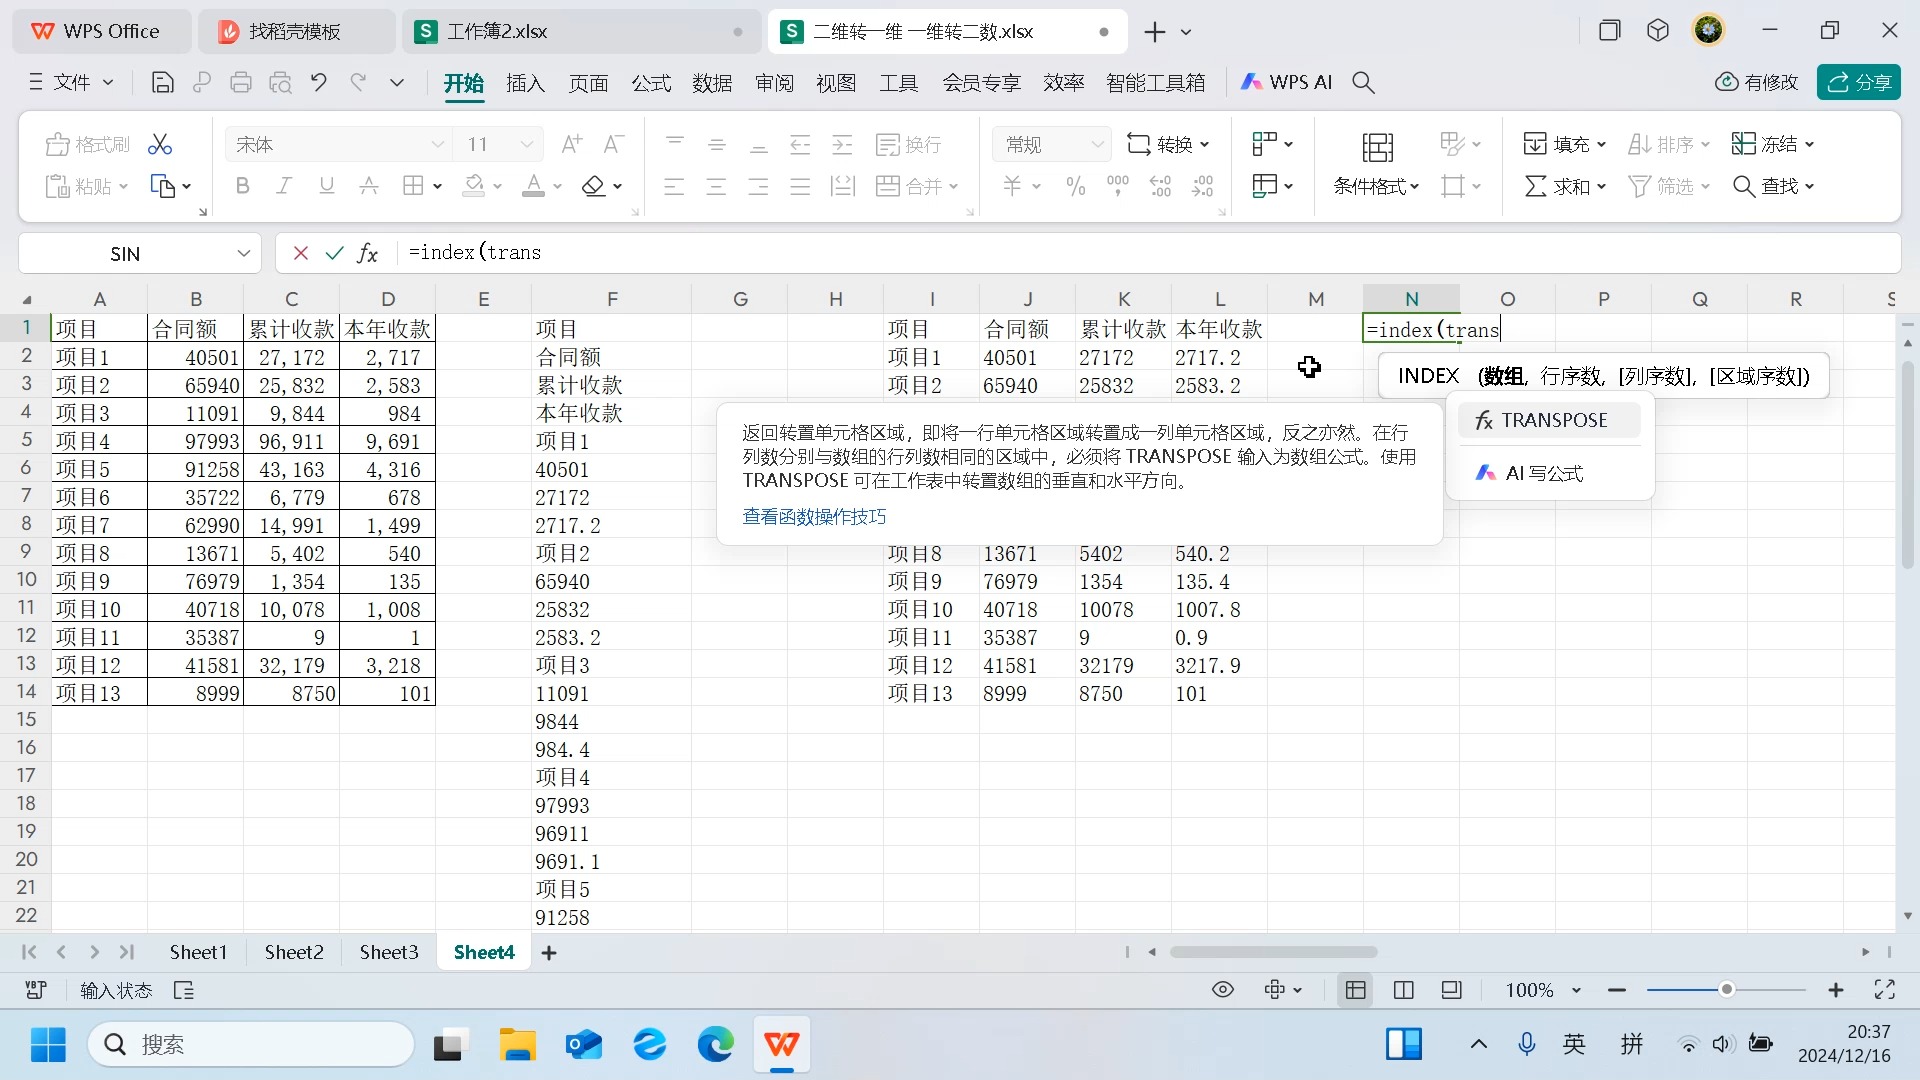The image size is (1920, 1080).
Task: Apply bold formatting
Action: click(x=241, y=185)
